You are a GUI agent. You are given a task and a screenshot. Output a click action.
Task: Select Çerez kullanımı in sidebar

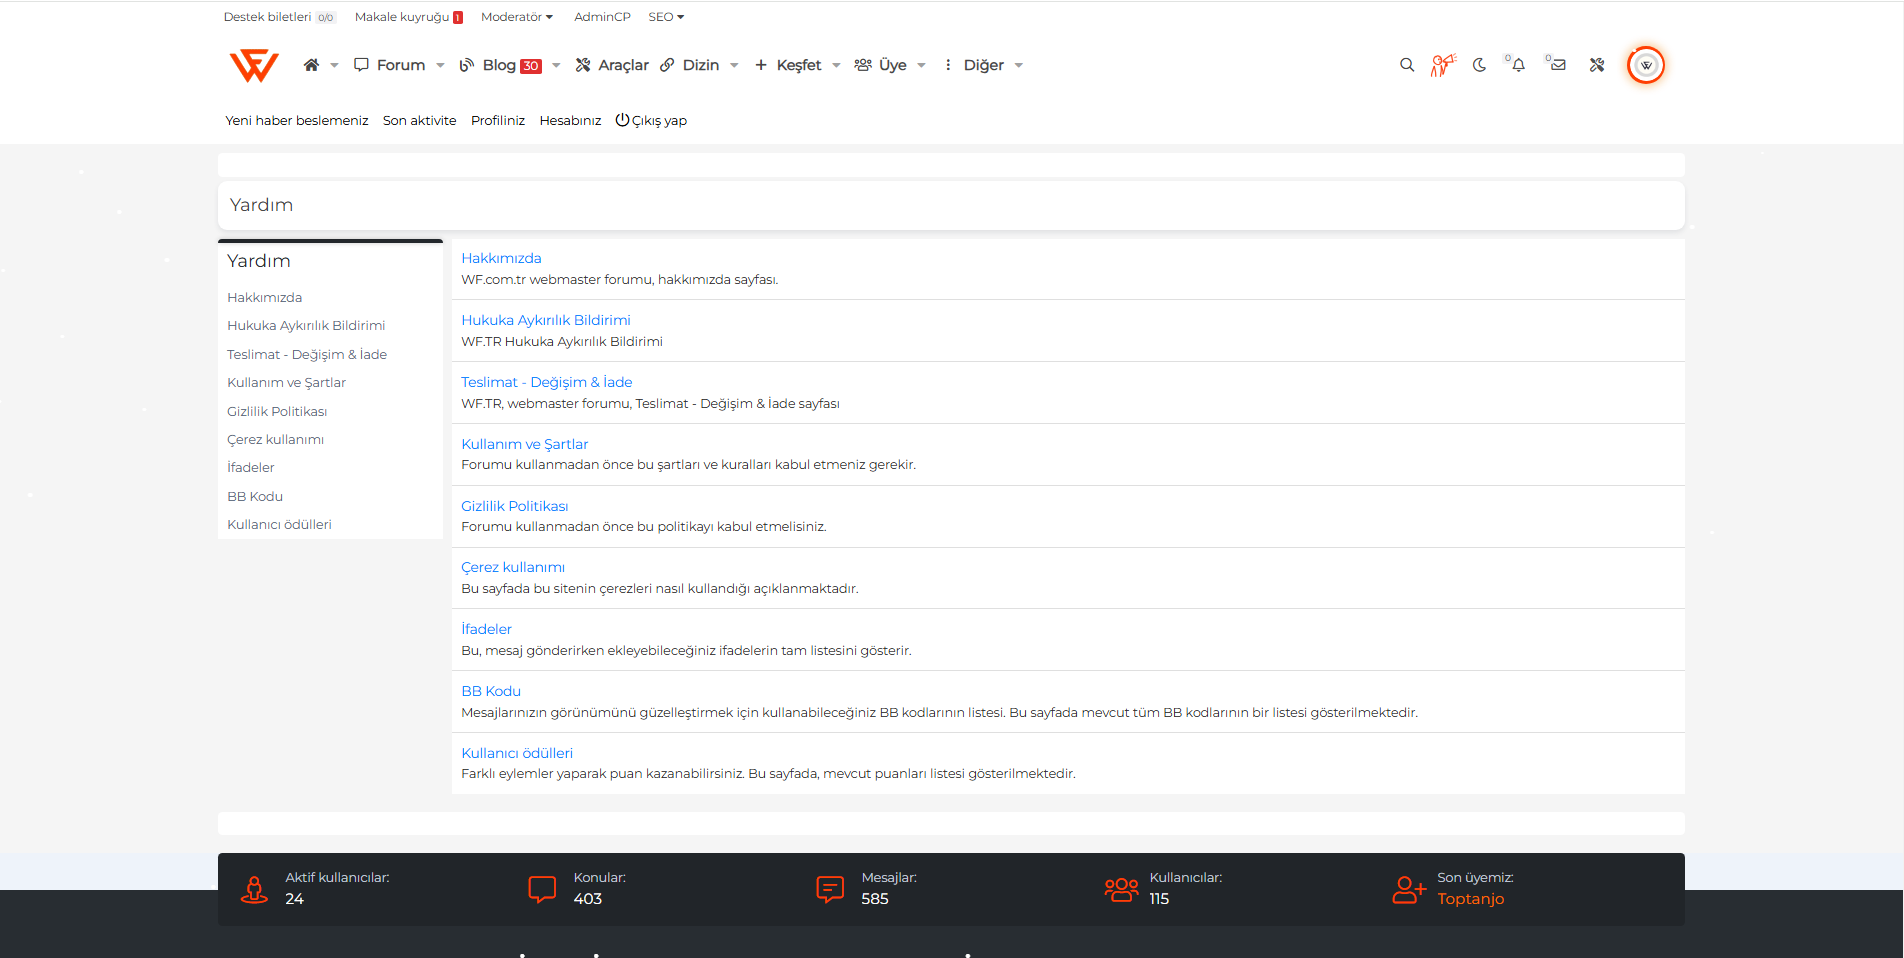[275, 439]
